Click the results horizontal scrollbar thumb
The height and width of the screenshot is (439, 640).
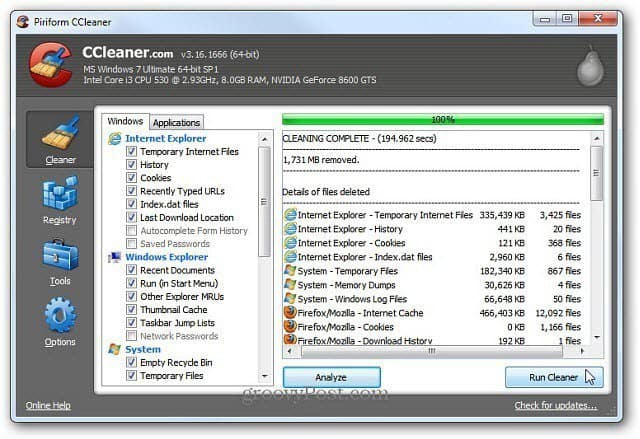[431, 351]
